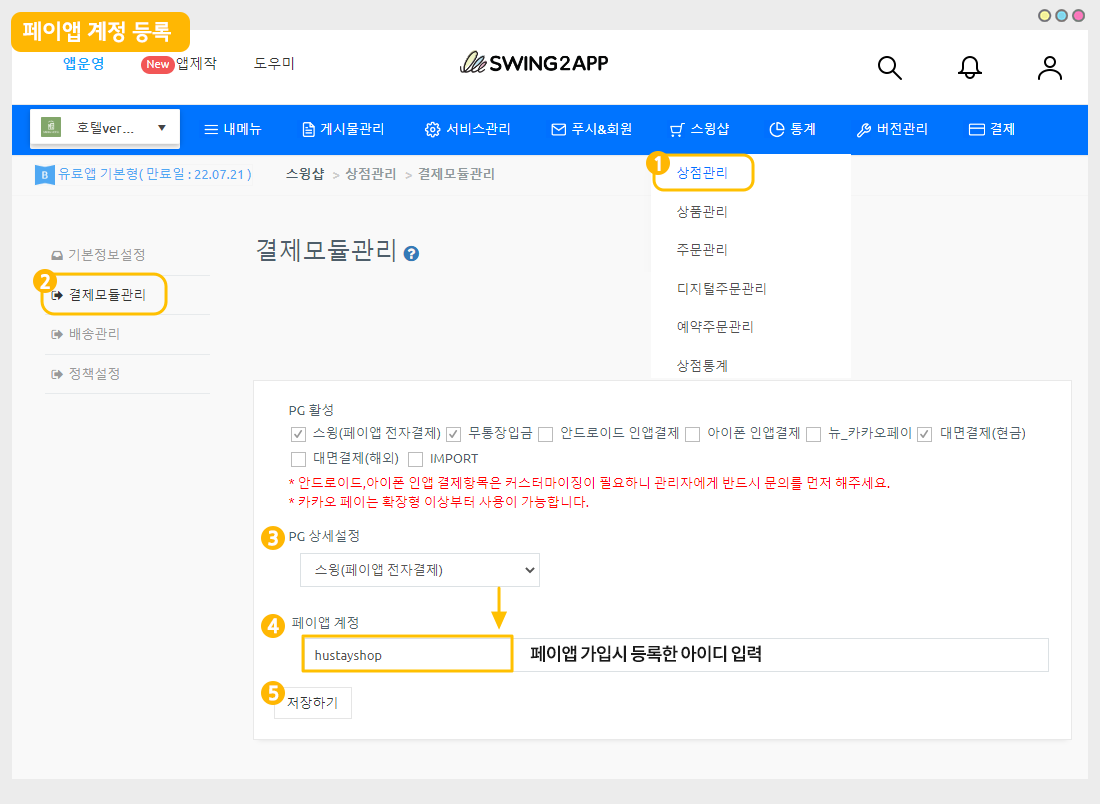Open the 통계 statistics menu
The height and width of the screenshot is (804, 1100).
click(x=792, y=129)
